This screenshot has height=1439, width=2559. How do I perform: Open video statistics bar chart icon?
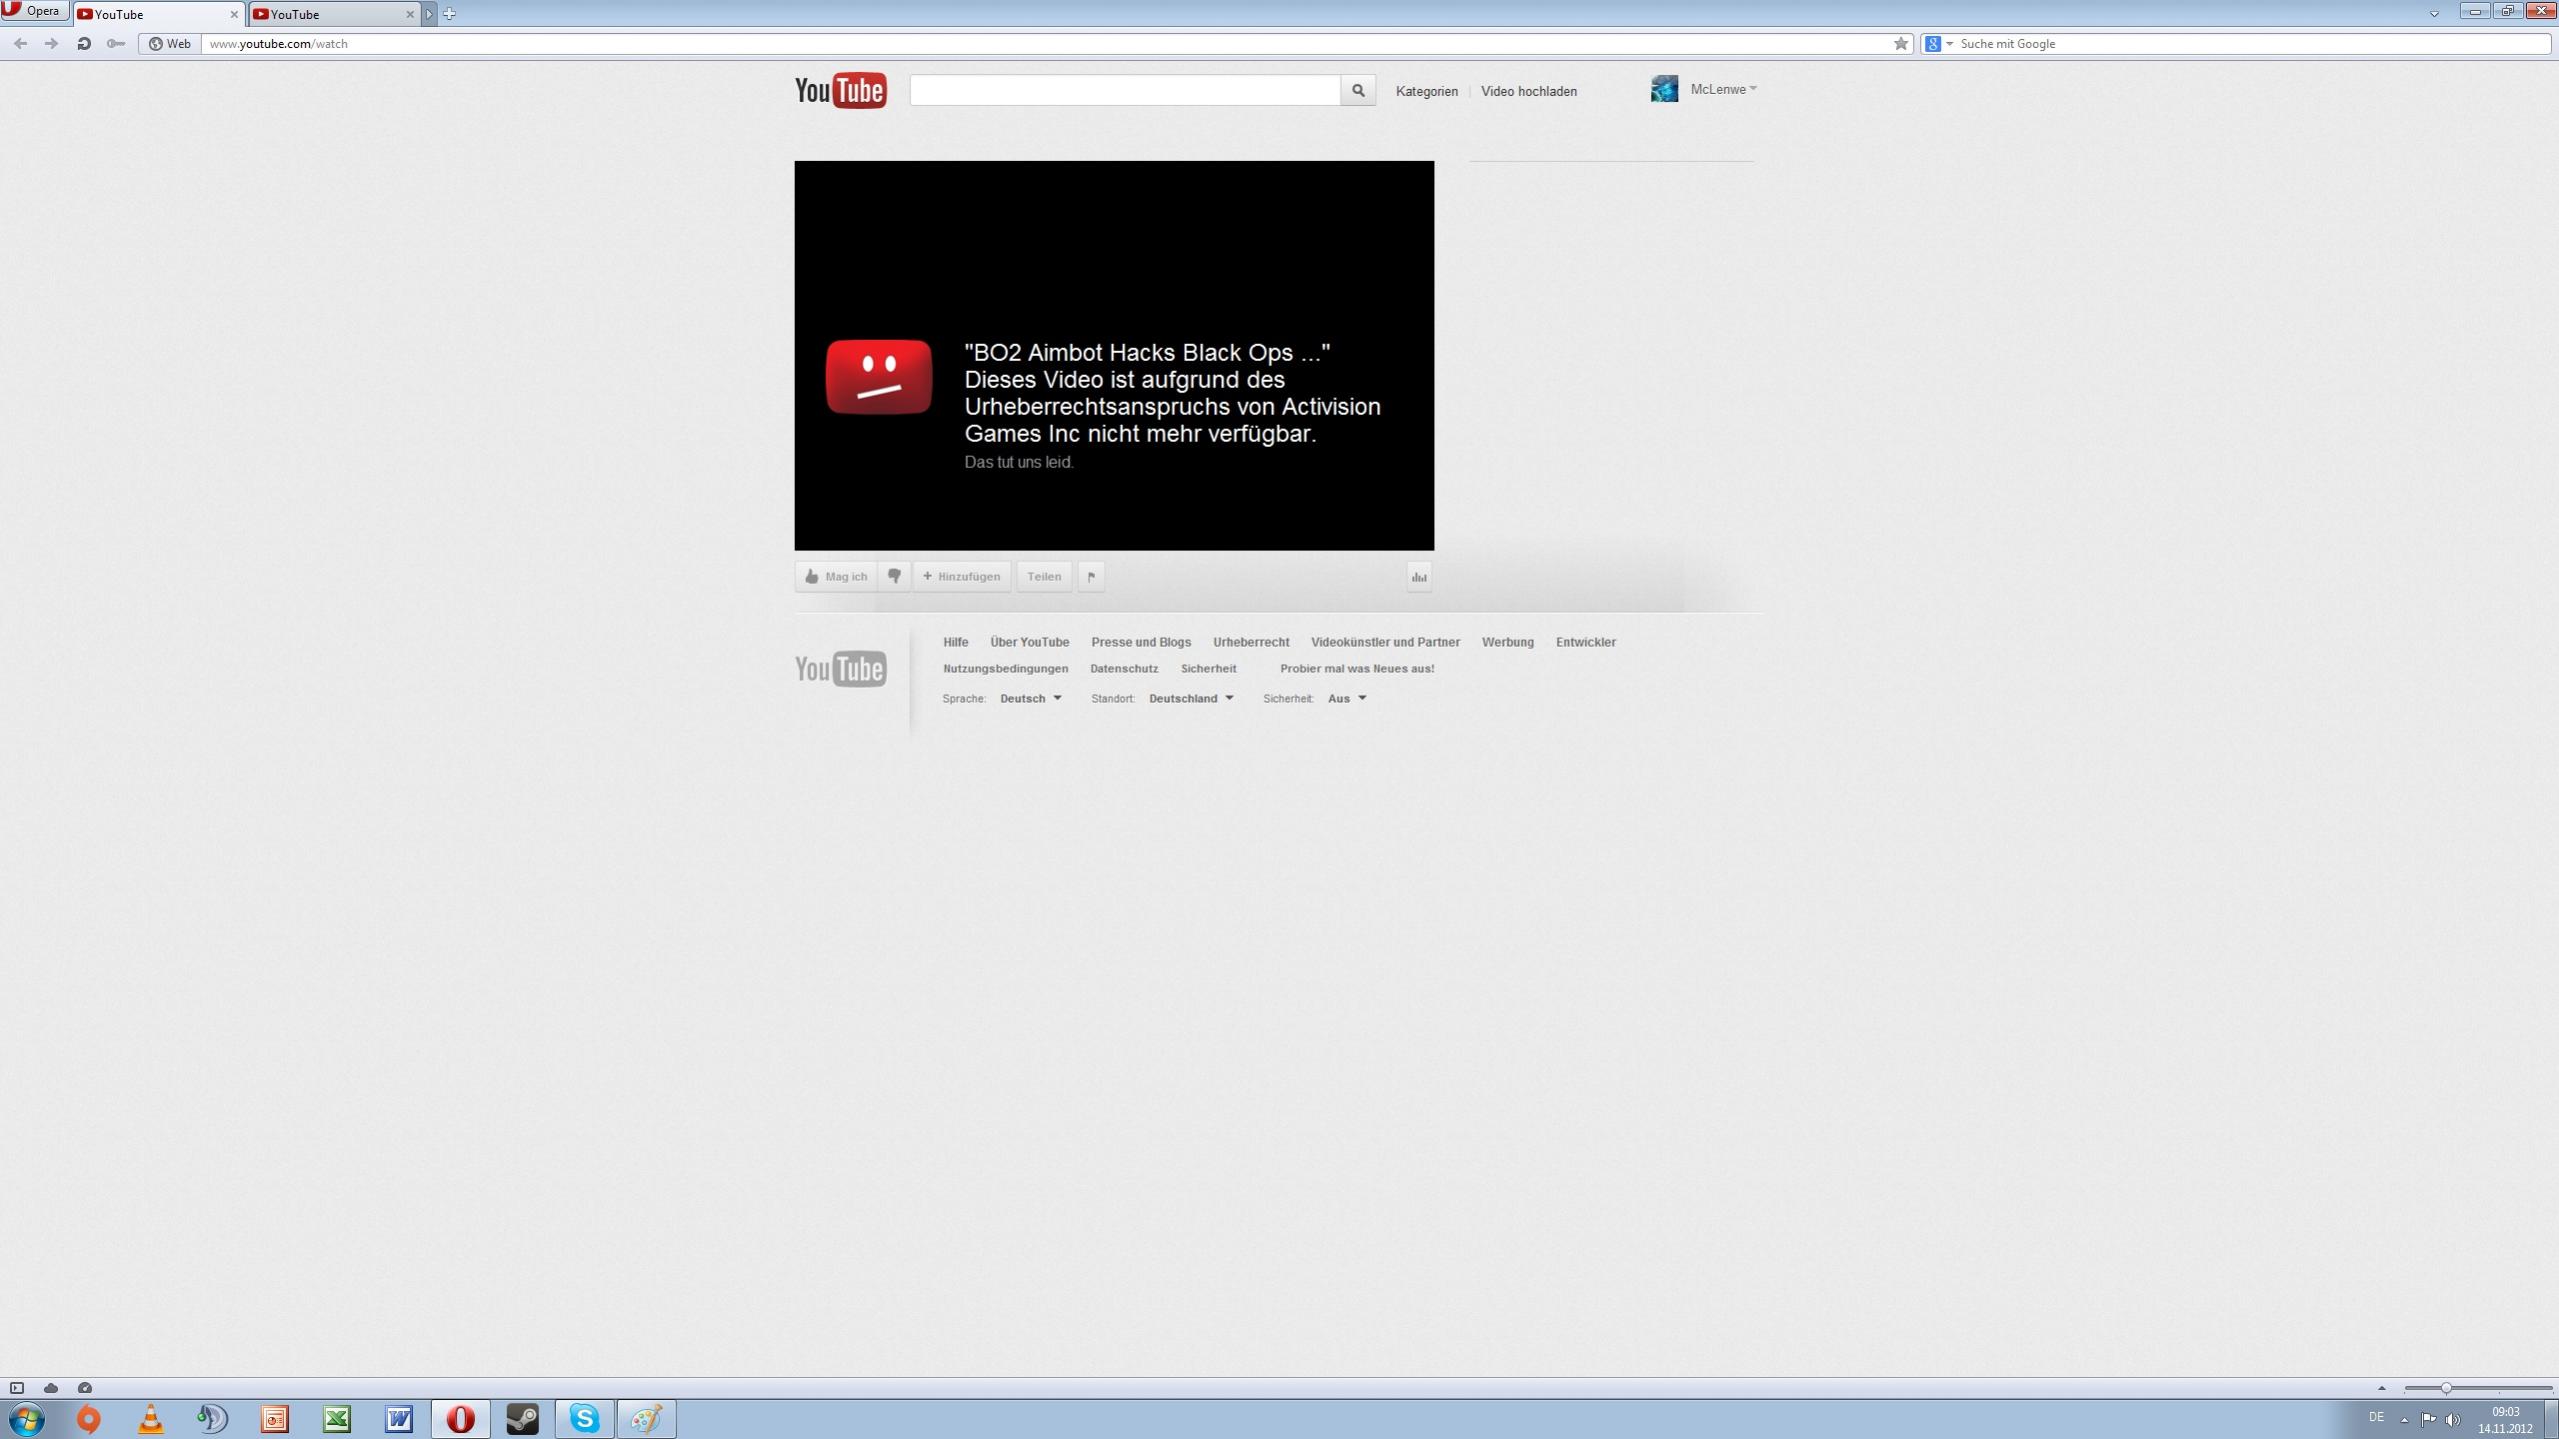[x=1418, y=577]
